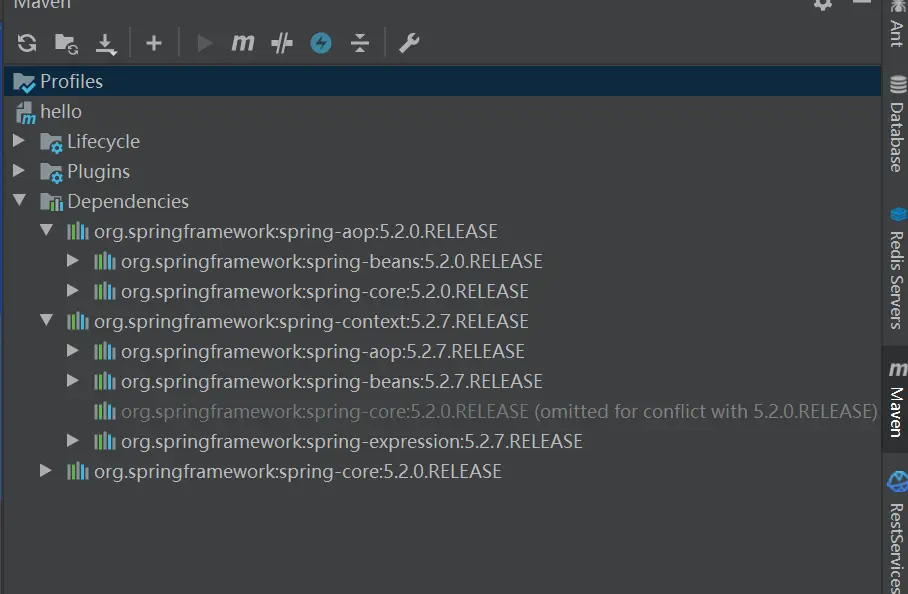
Task: Expand the Lifecycle node
Action: (19, 141)
